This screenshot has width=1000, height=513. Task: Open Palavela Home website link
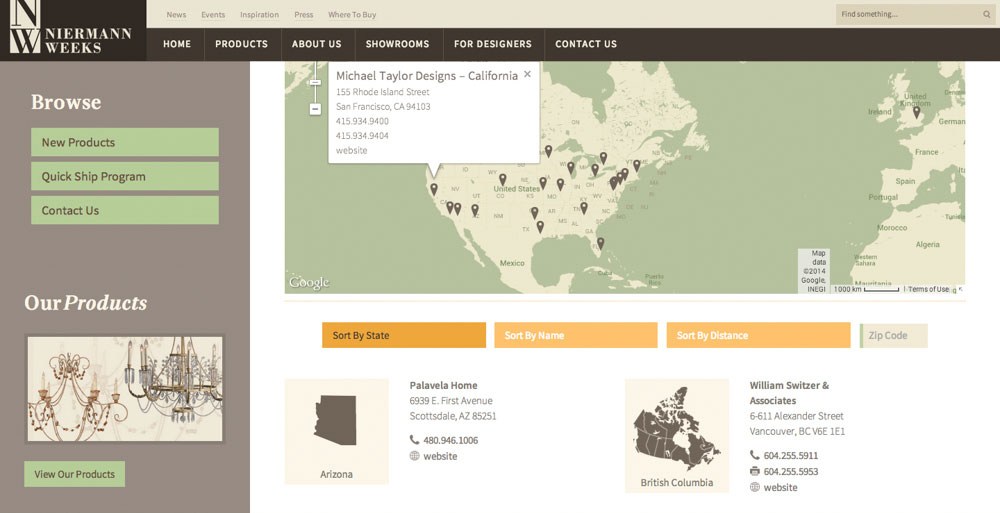point(440,456)
